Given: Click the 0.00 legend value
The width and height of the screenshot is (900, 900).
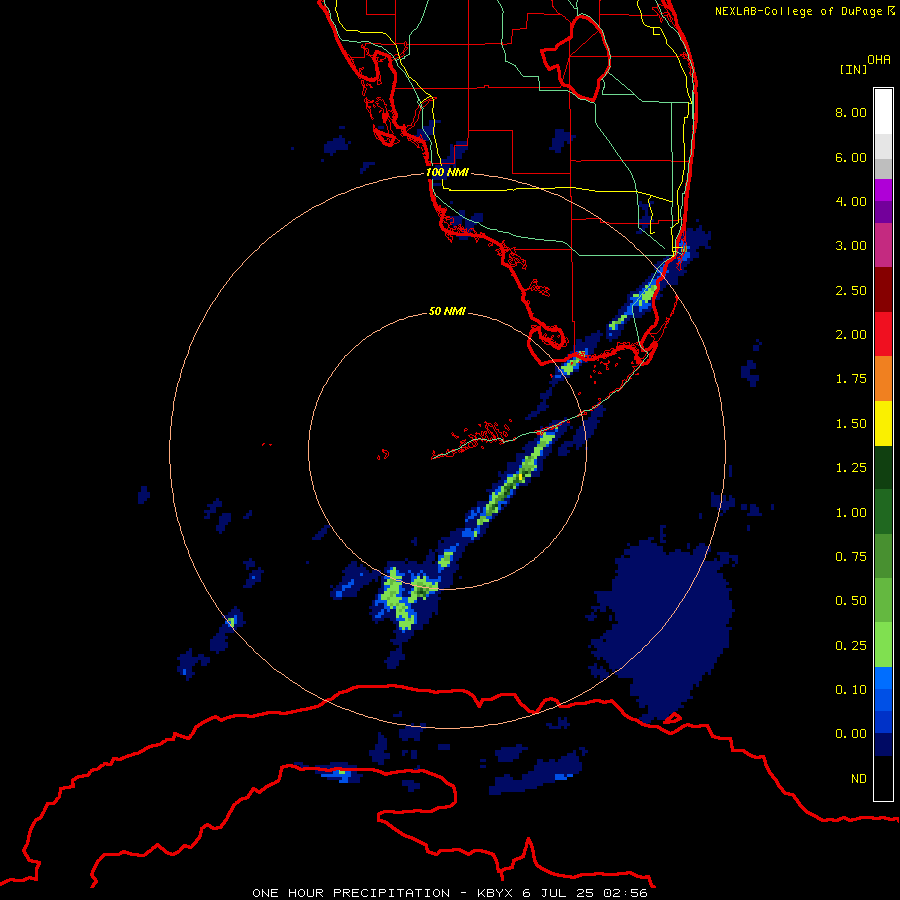Looking at the screenshot, I should click(851, 734).
